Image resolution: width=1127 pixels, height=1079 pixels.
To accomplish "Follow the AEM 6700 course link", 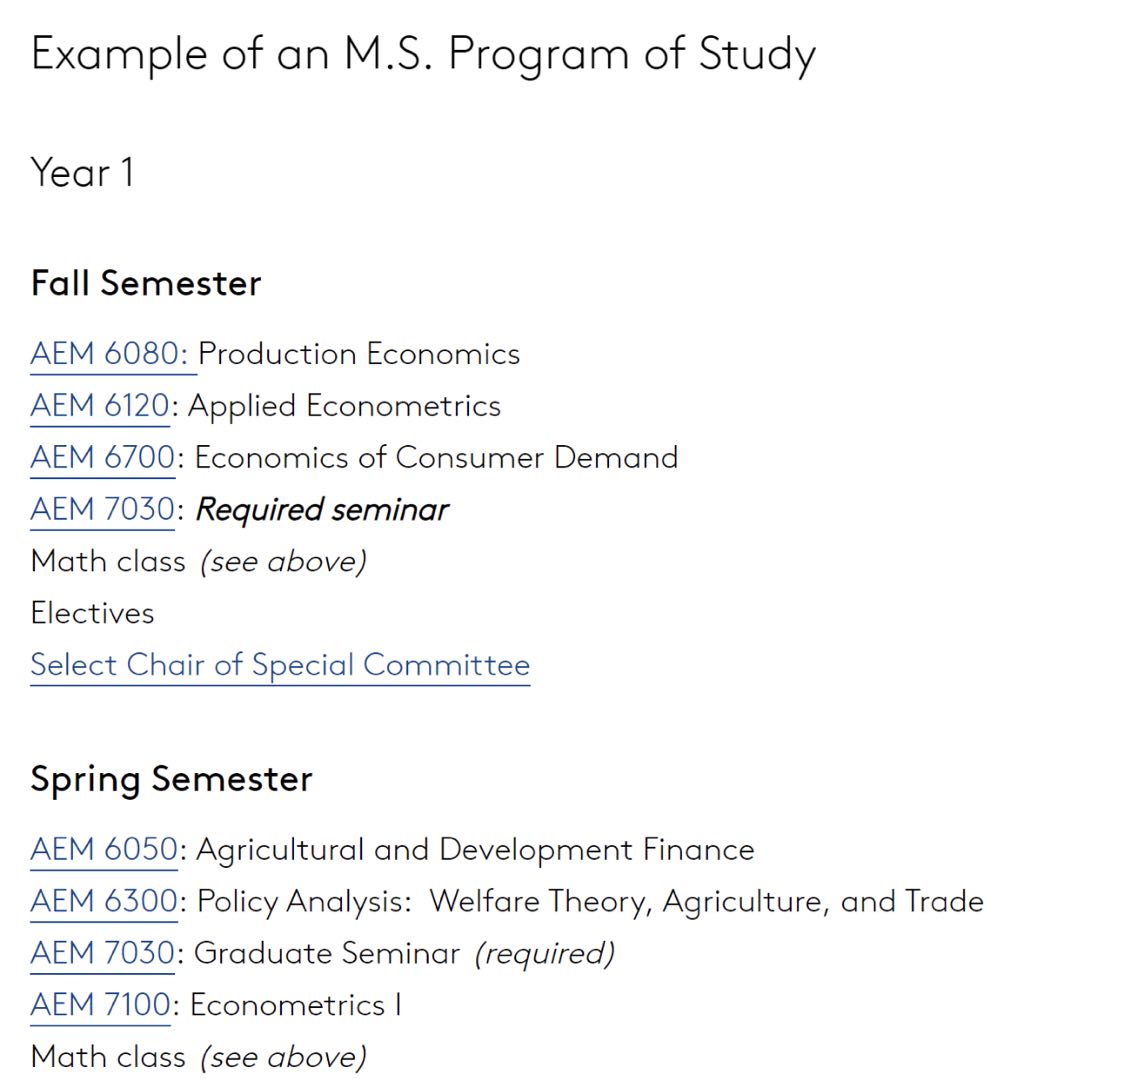I will (102, 458).
